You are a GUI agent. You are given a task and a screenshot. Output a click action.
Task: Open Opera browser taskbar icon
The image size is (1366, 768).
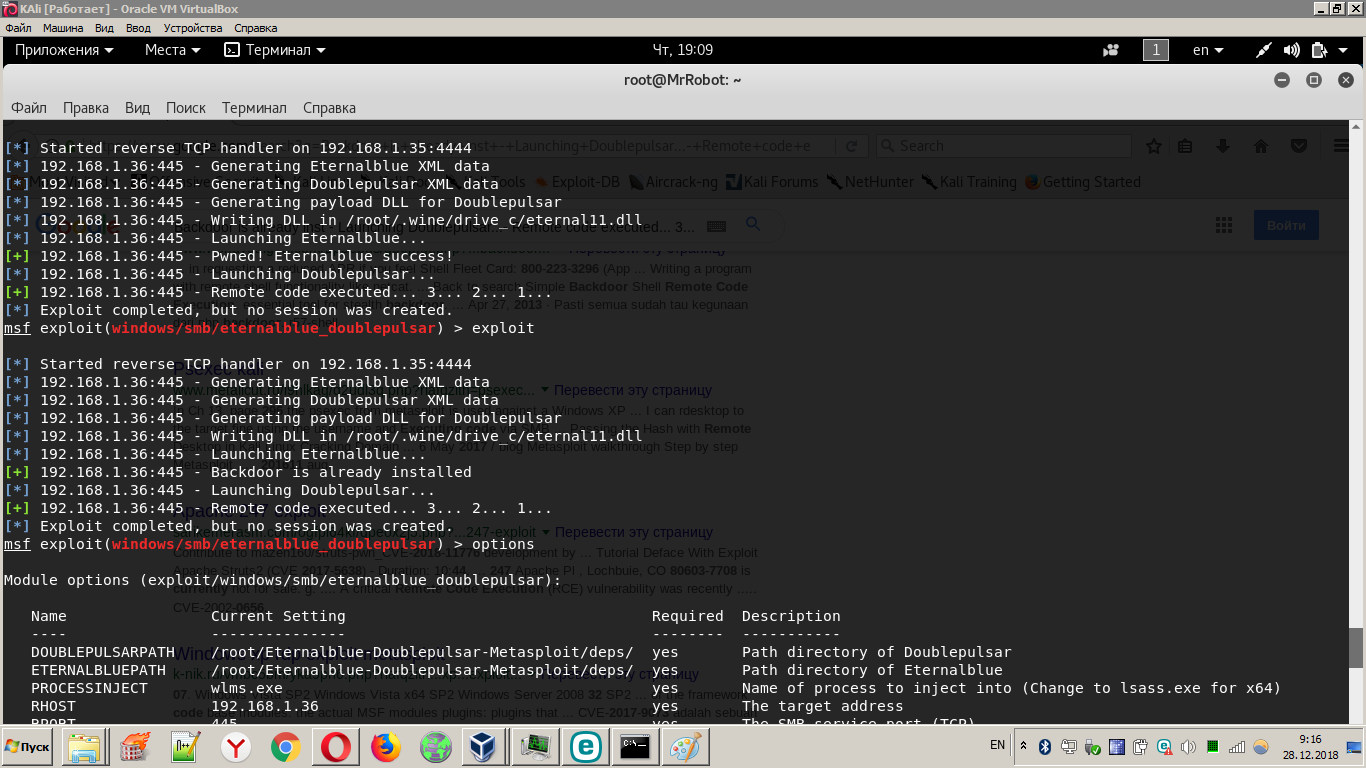(x=336, y=747)
